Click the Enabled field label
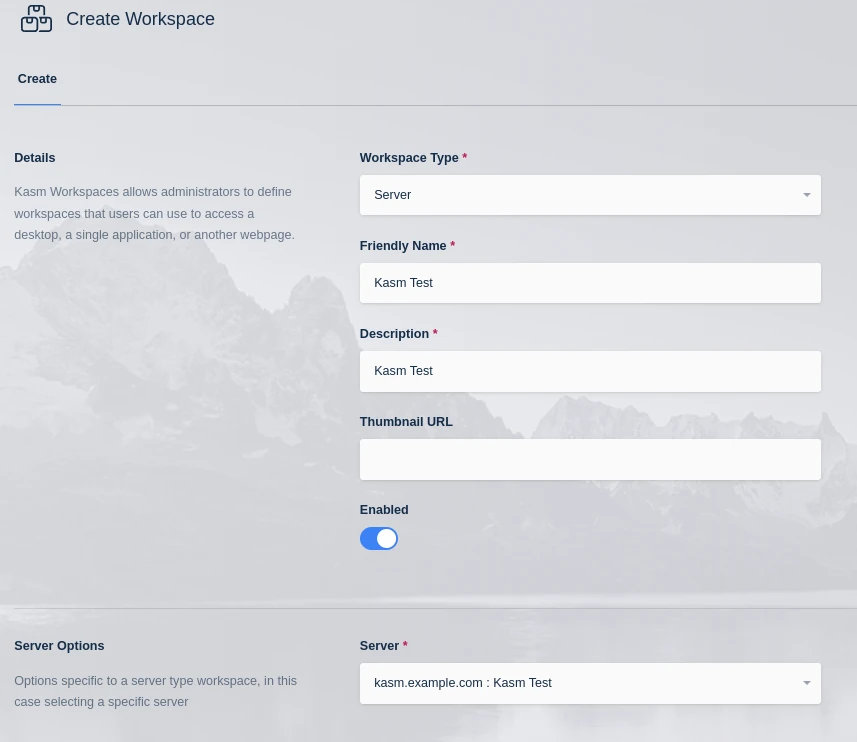Viewport: 857px width, 742px height. tap(384, 510)
